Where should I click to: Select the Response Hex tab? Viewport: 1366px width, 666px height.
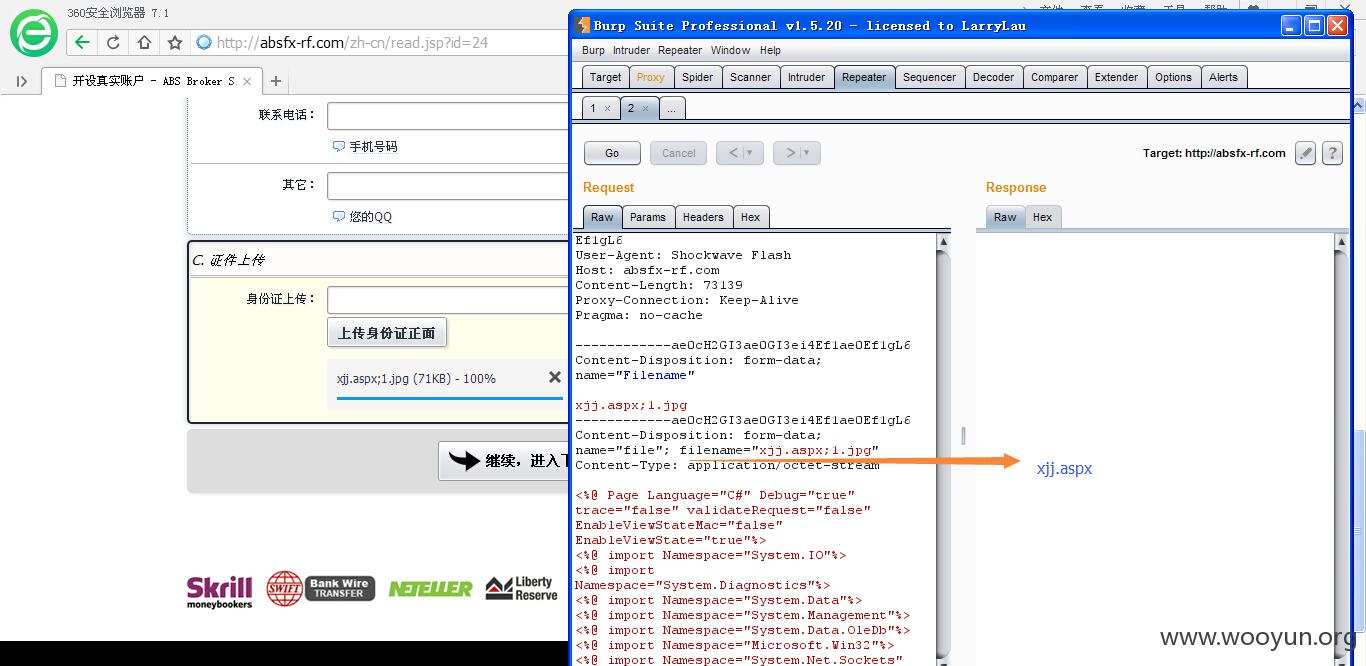point(1042,217)
